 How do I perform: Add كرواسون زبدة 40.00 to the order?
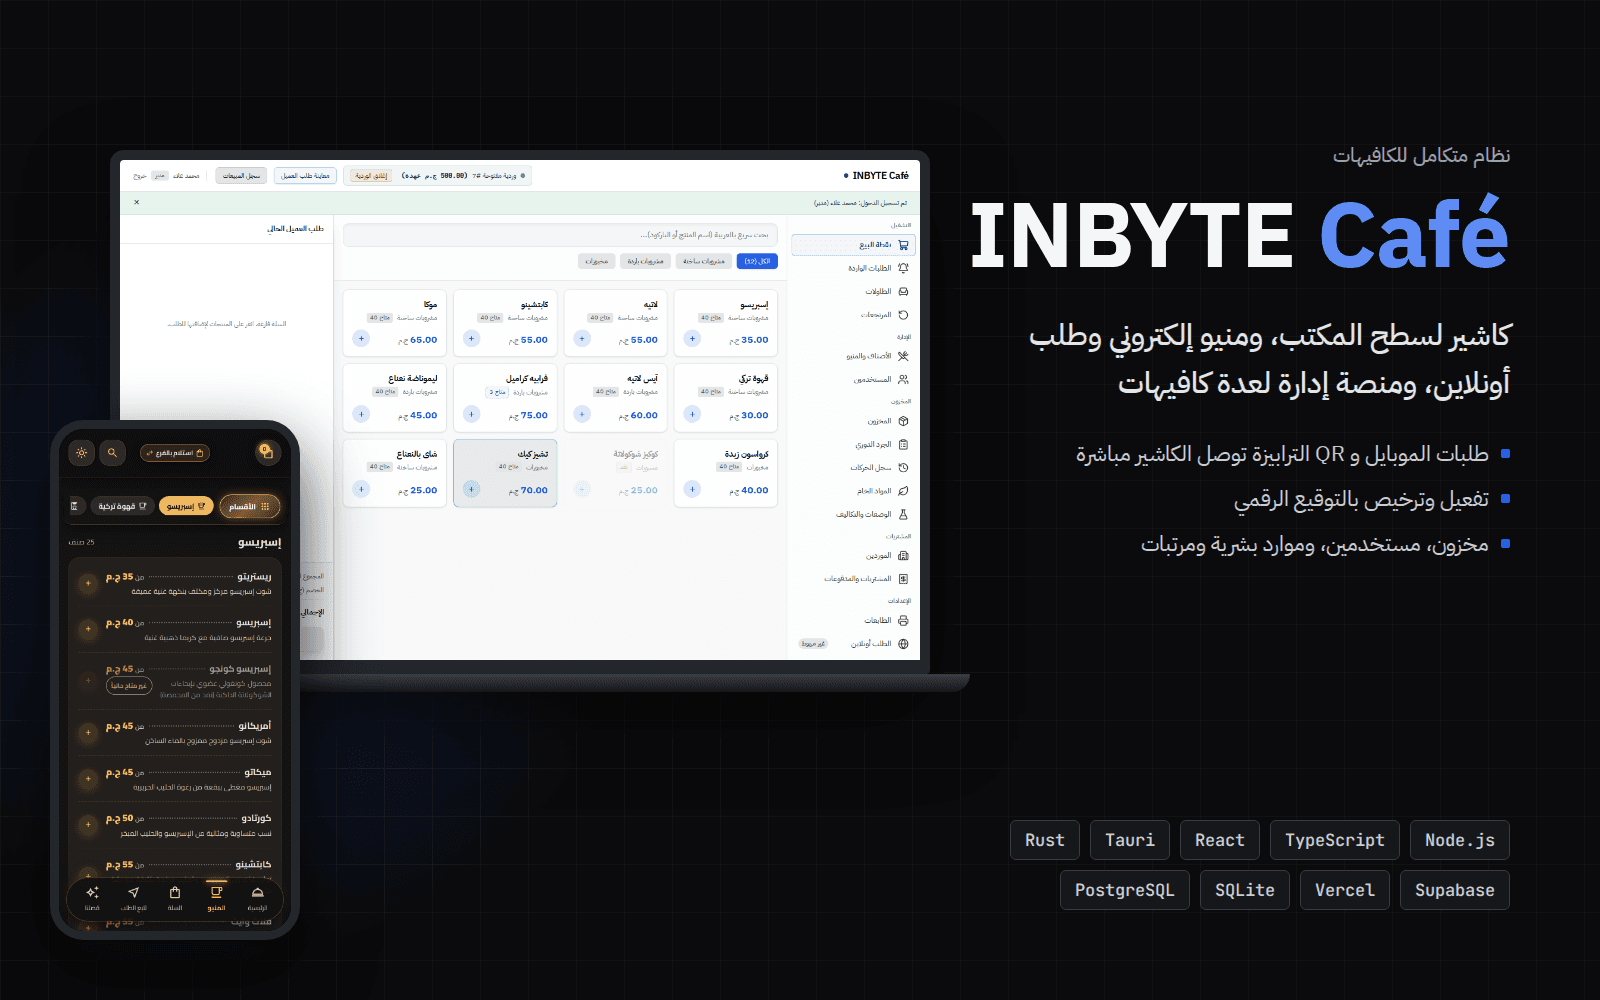click(692, 489)
